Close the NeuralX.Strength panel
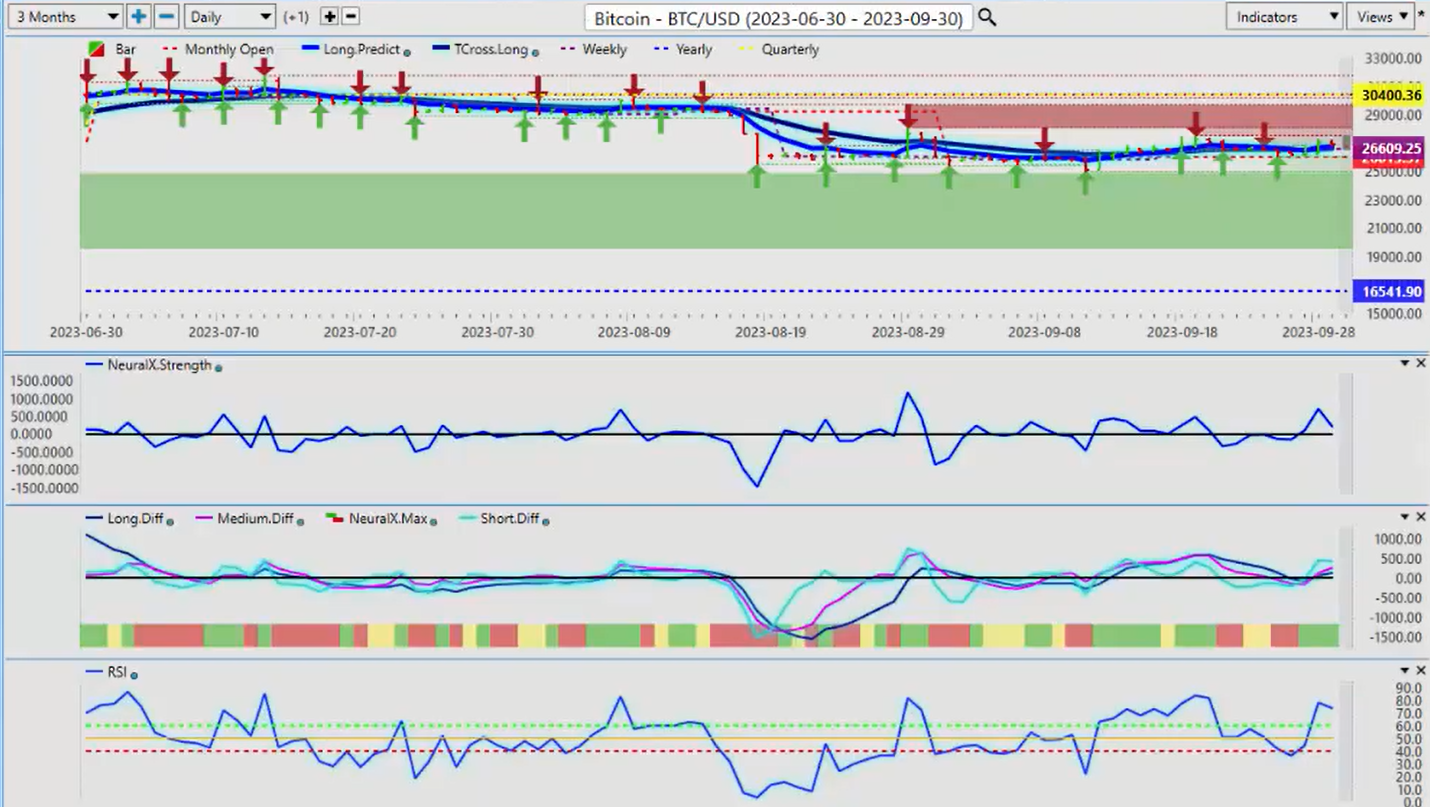The height and width of the screenshot is (807, 1430). pyautogui.click(x=1421, y=363)
